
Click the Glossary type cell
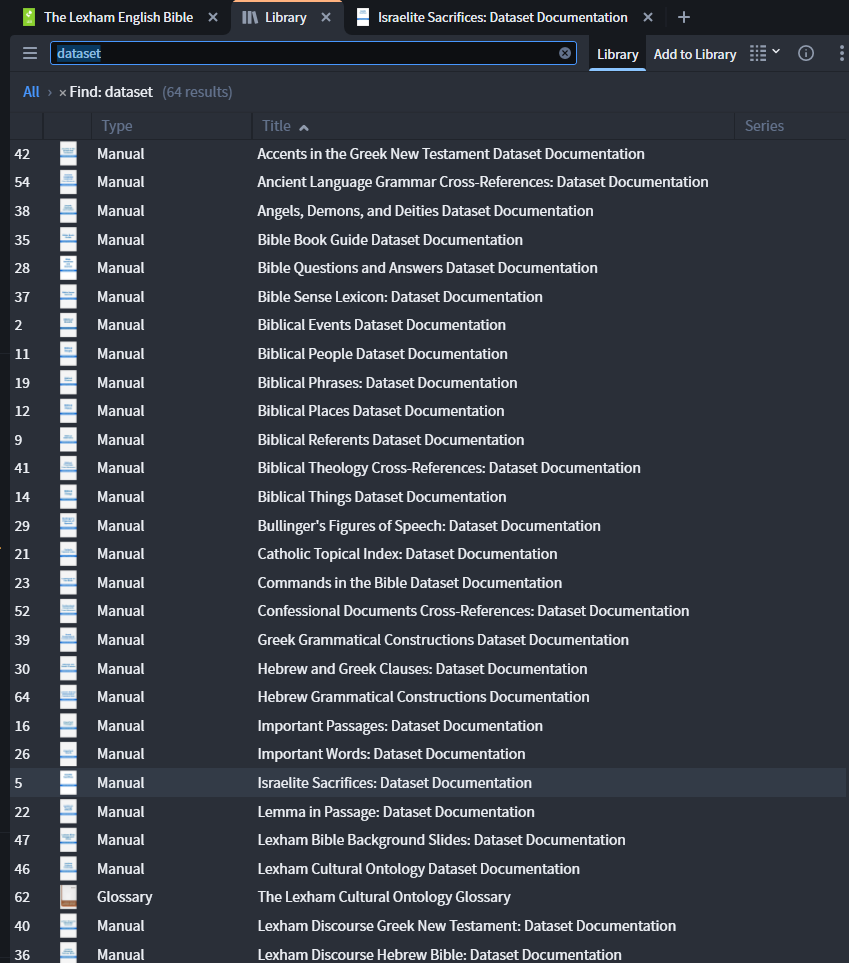click(x=125, y=897)
